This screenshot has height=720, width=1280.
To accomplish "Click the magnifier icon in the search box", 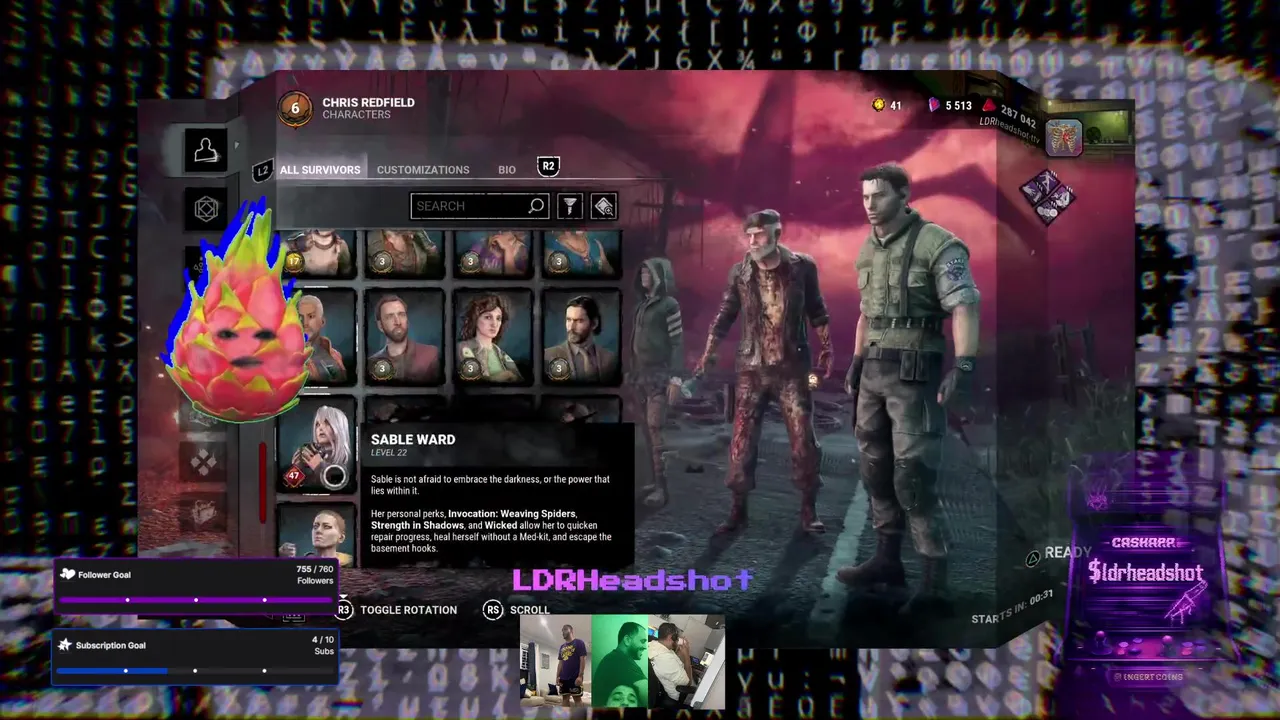I will 537,206.
